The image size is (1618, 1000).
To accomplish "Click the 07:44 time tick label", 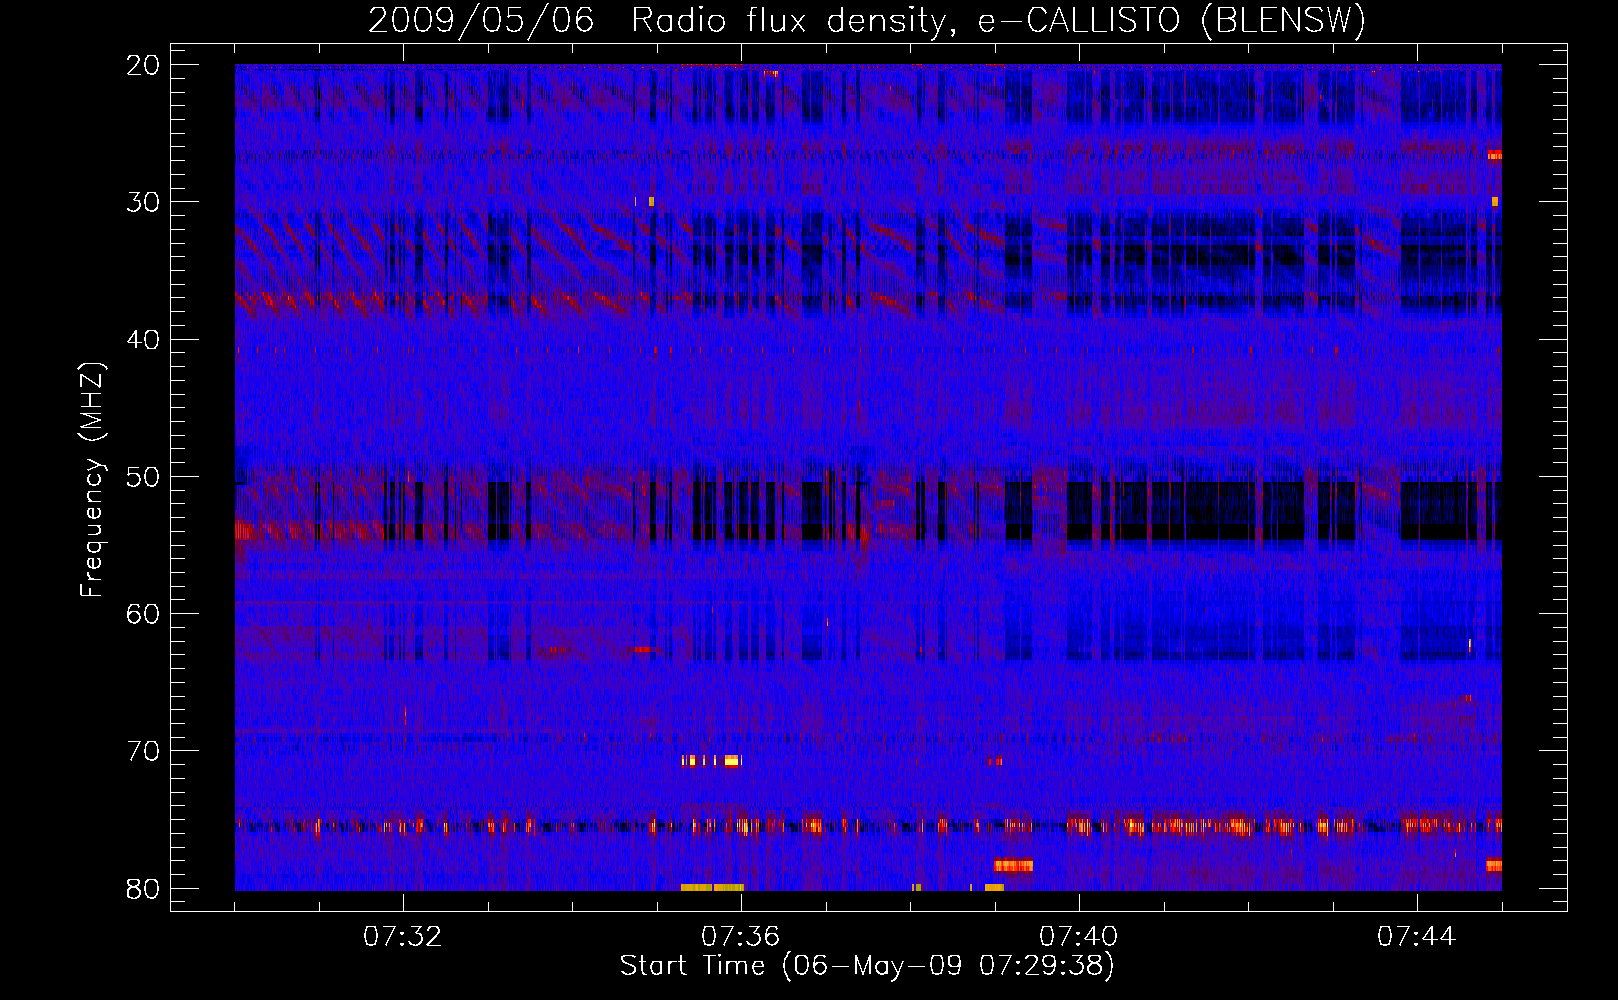I will coord(1417,937).
